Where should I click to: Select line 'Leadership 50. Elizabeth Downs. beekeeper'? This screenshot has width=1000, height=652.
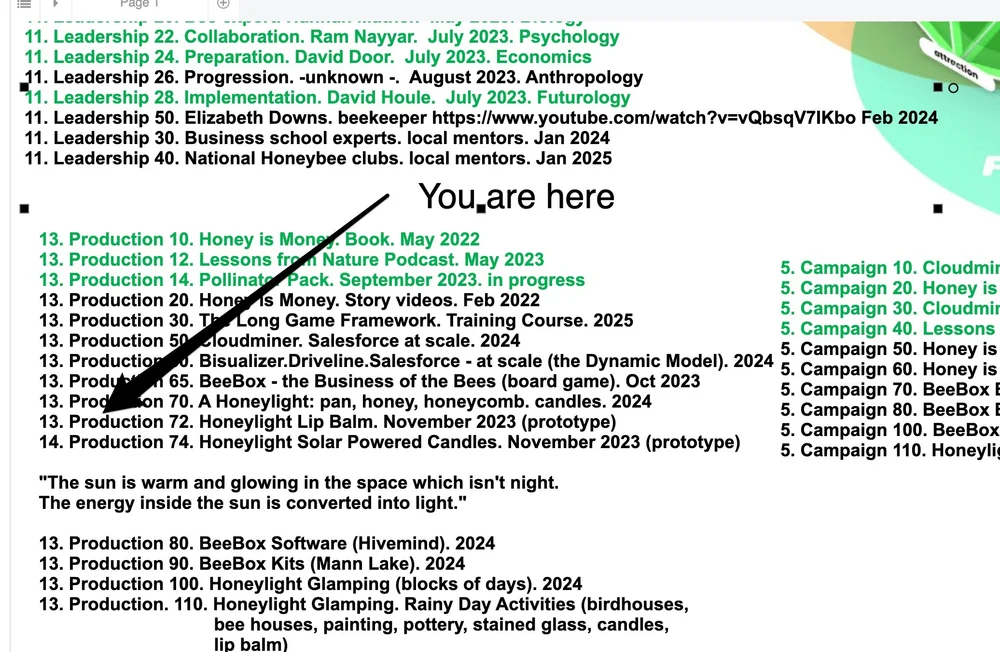(x=481, y=118)
